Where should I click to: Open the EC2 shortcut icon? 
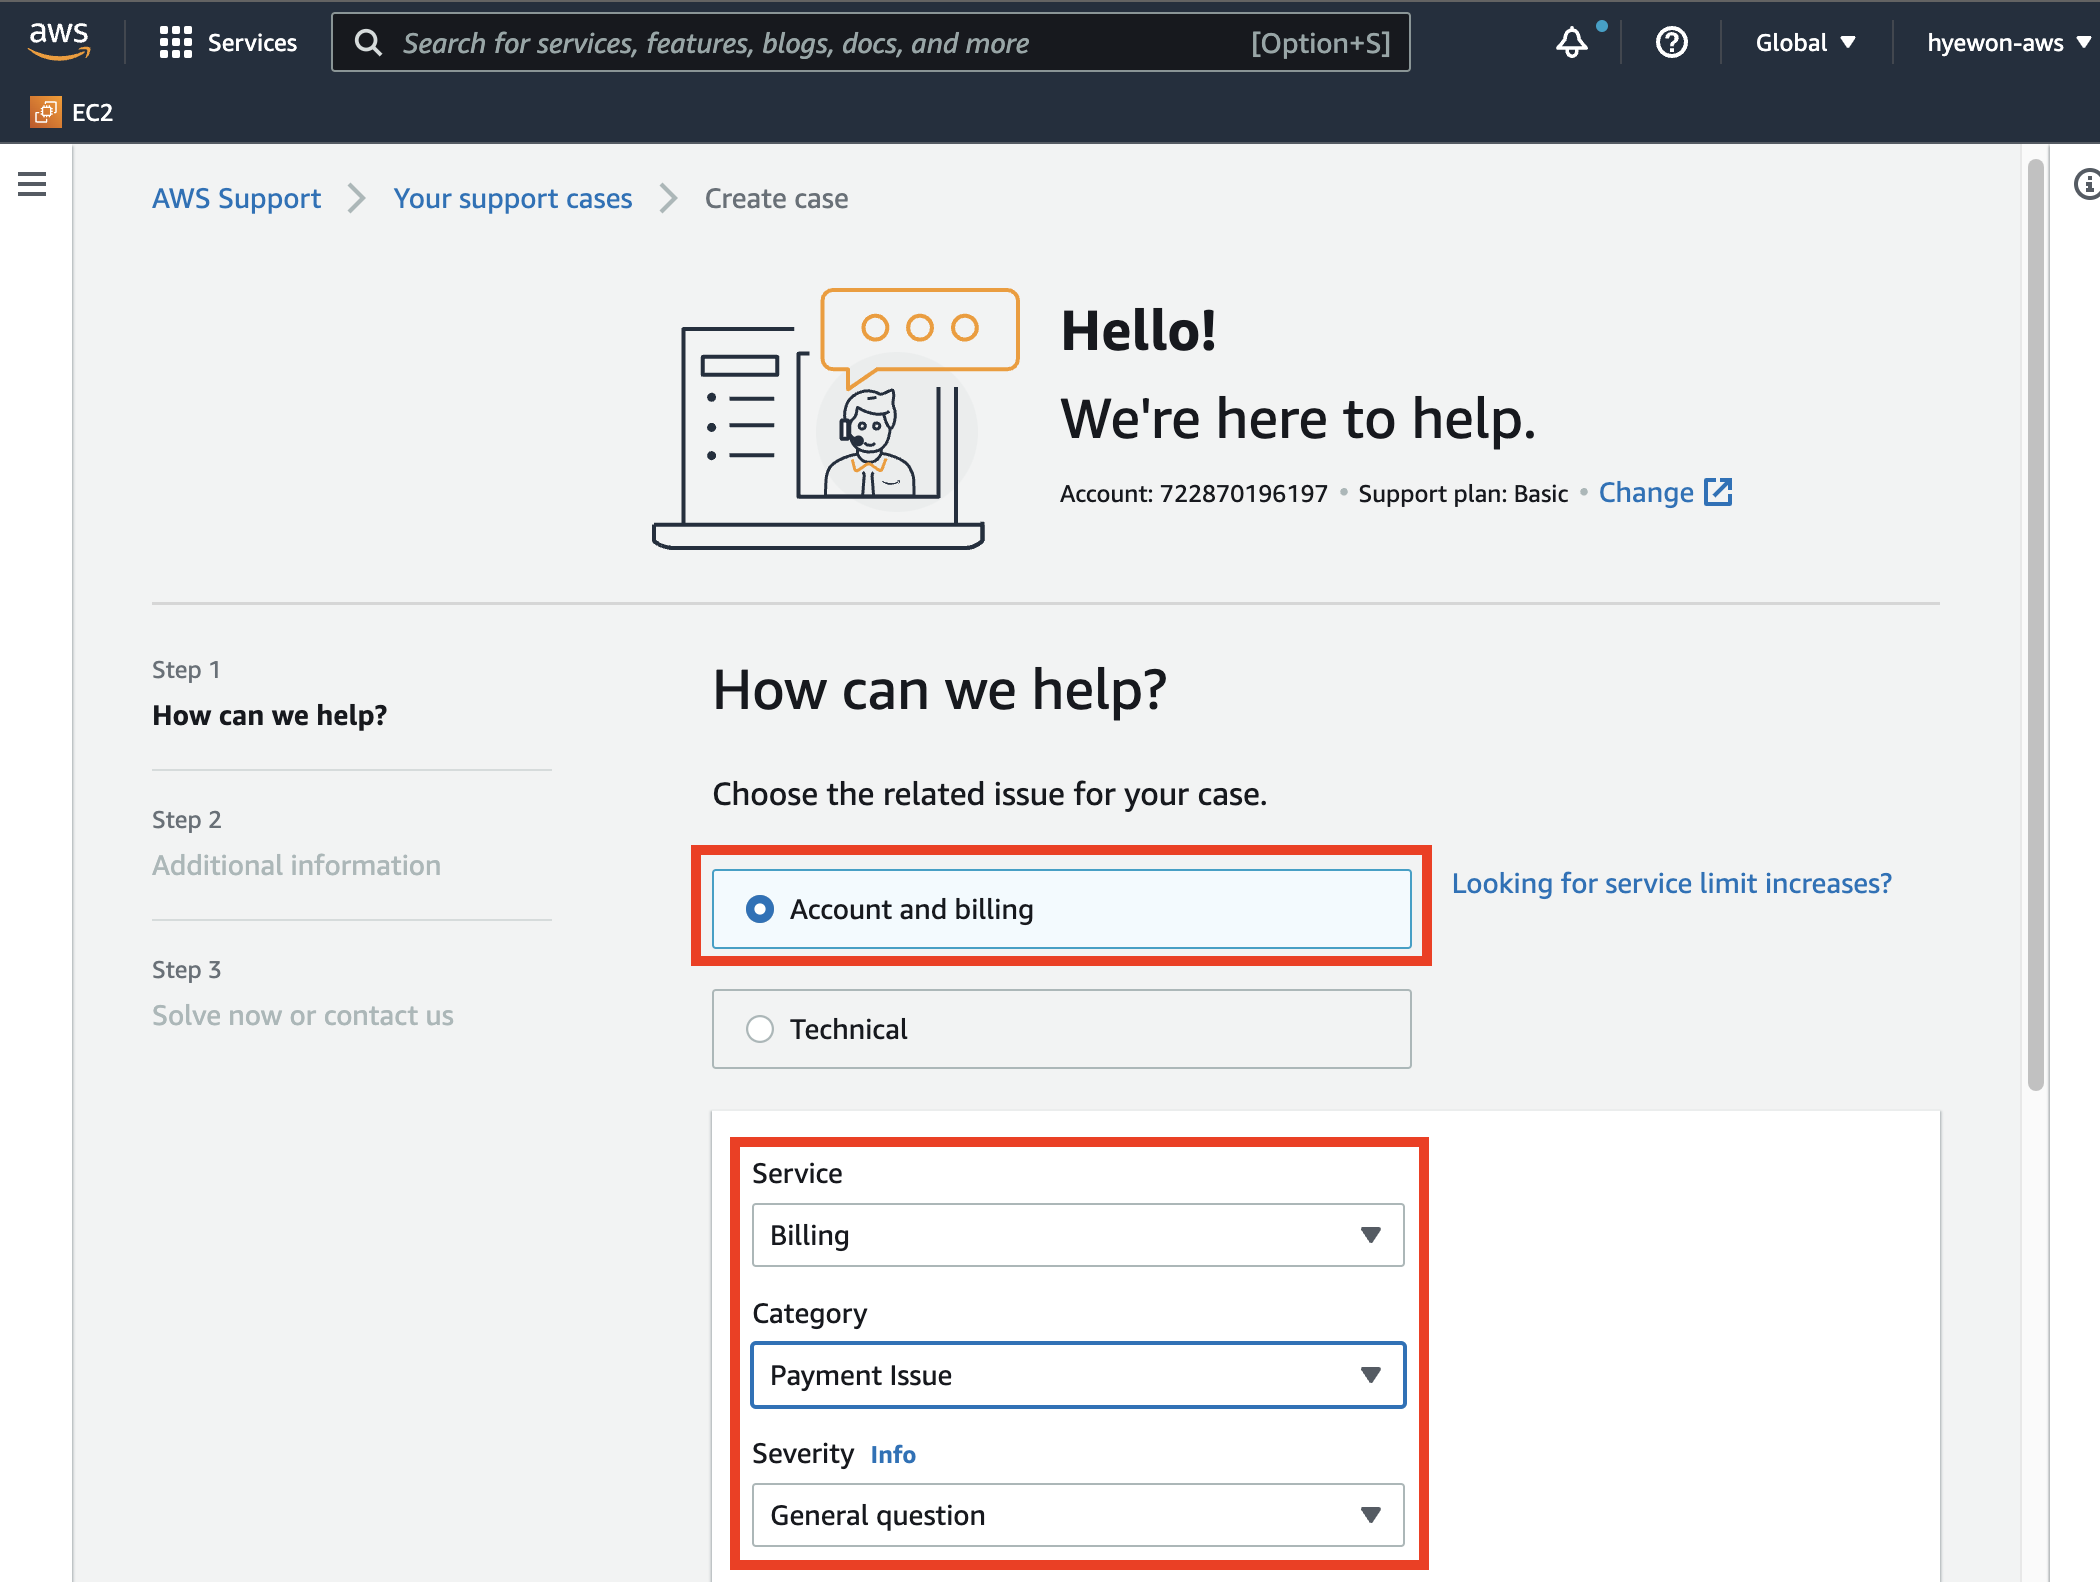[x=45, y=112]
